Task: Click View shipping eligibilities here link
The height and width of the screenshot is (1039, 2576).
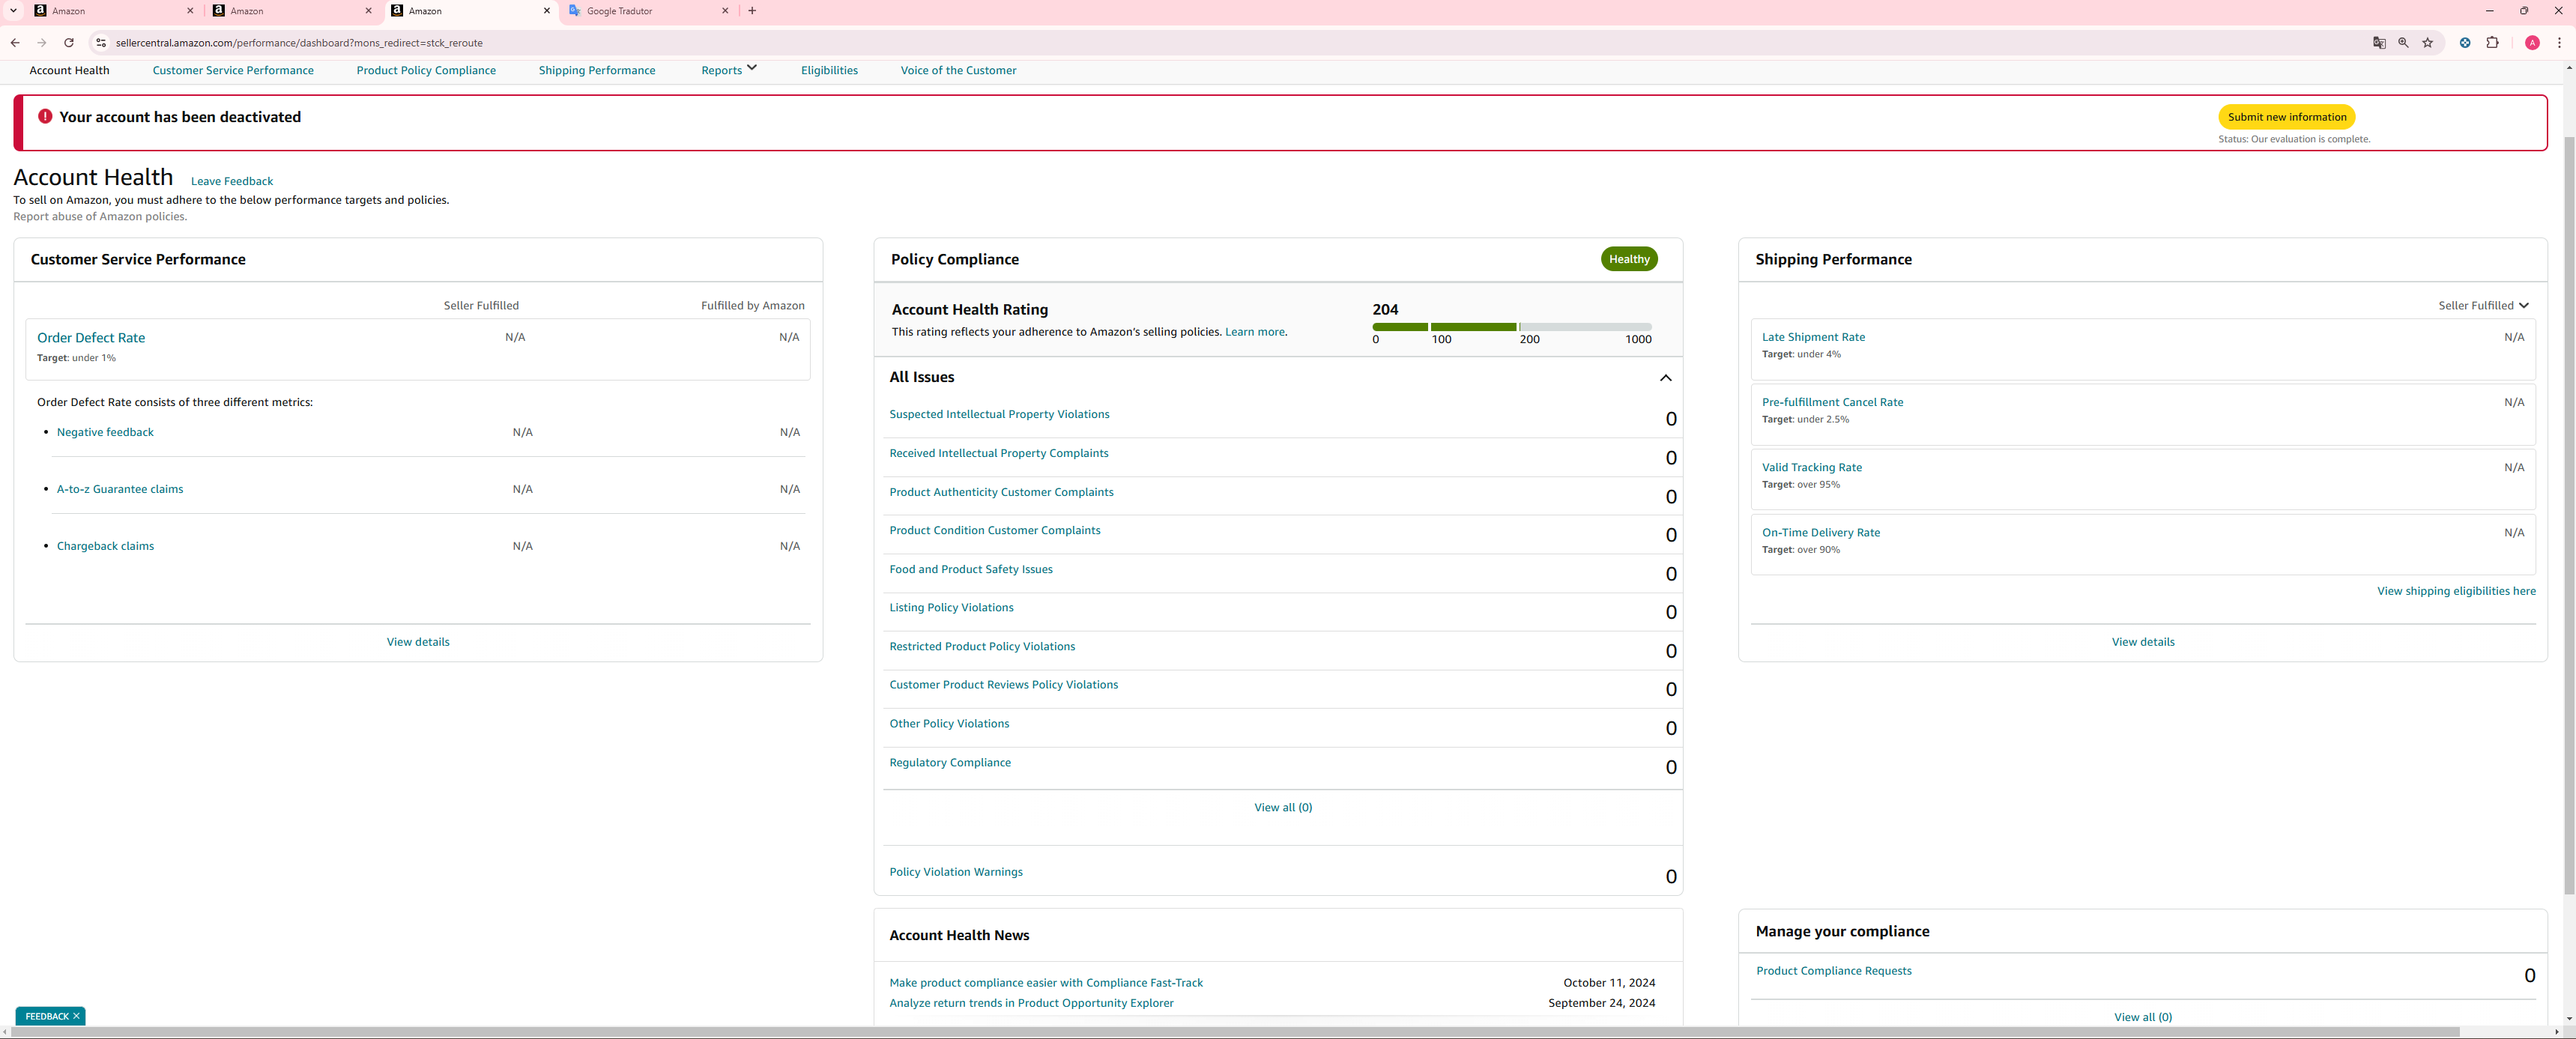Action: click(2456, 591)
